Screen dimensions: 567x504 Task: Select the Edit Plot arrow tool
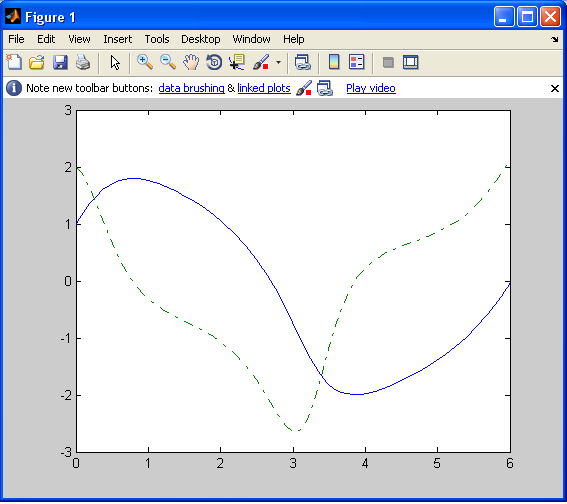(115, 62)
